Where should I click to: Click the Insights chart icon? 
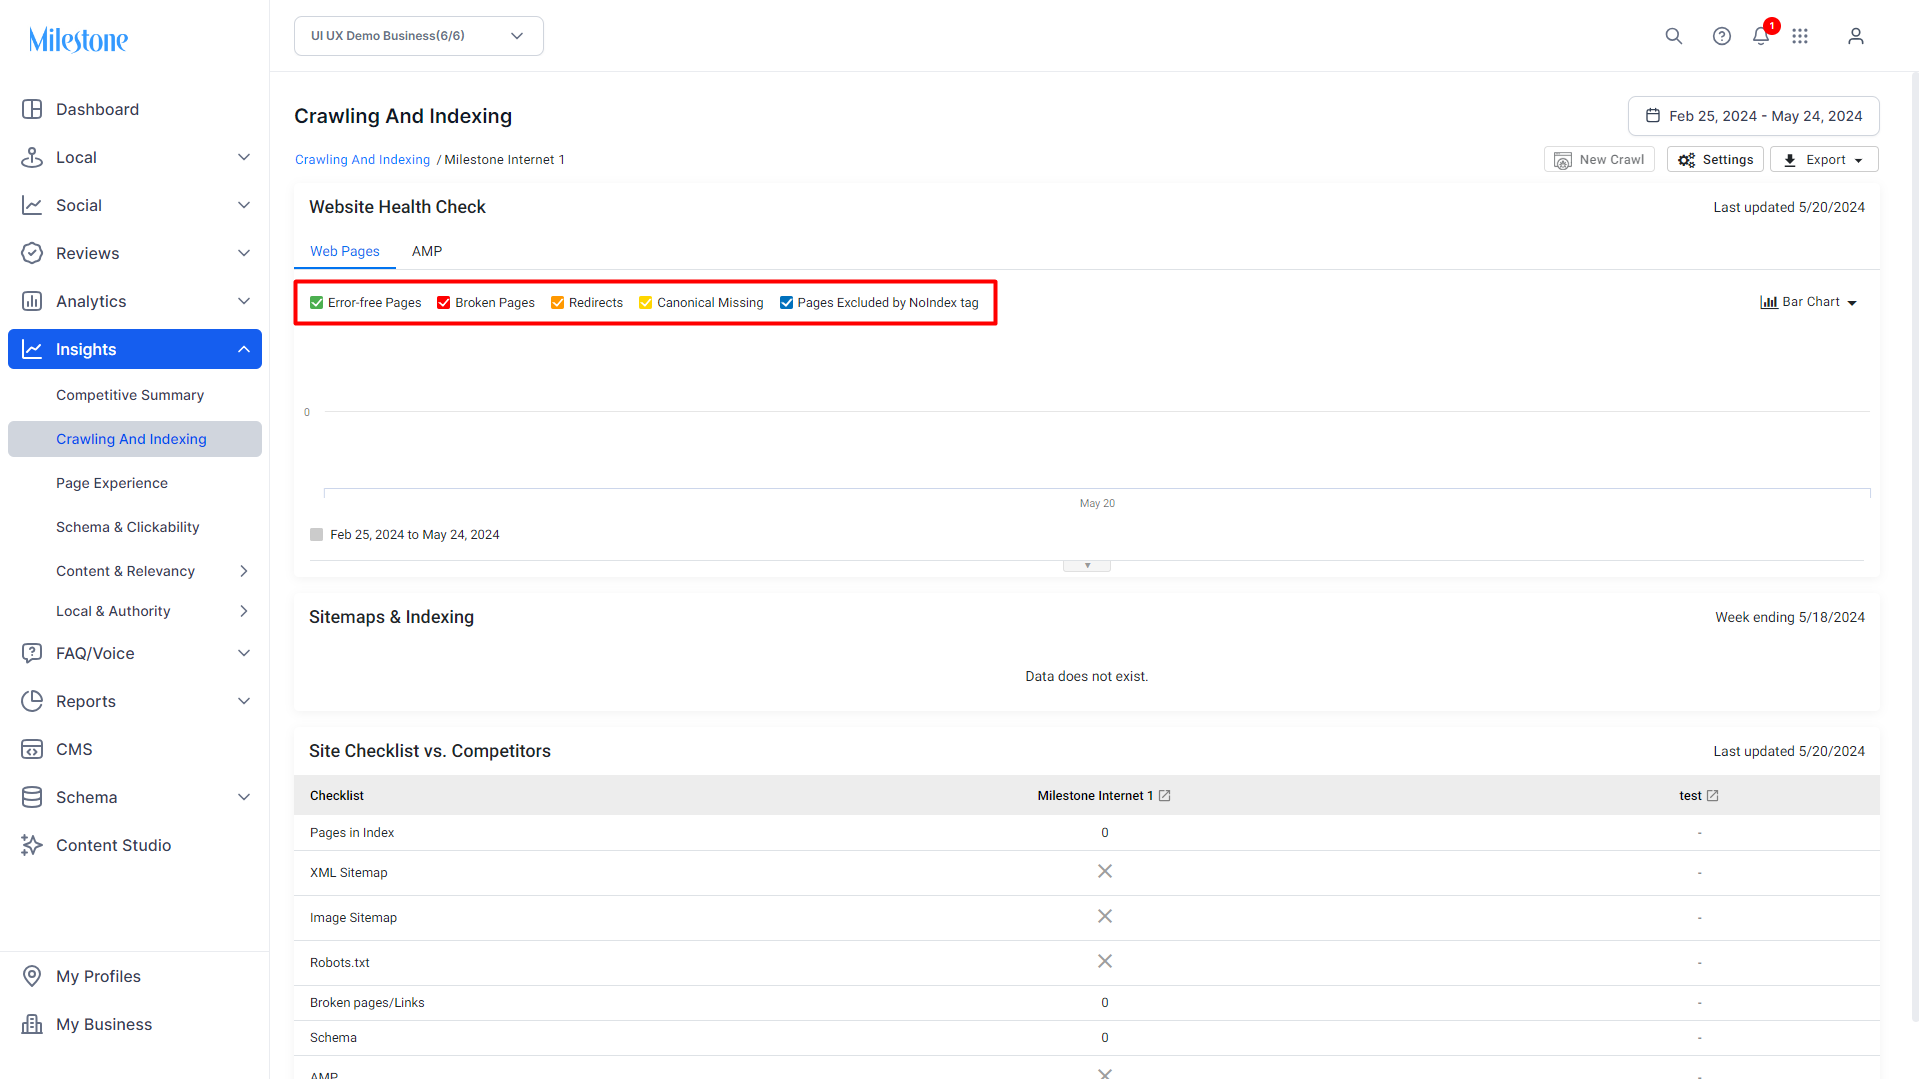click(32, 349)
